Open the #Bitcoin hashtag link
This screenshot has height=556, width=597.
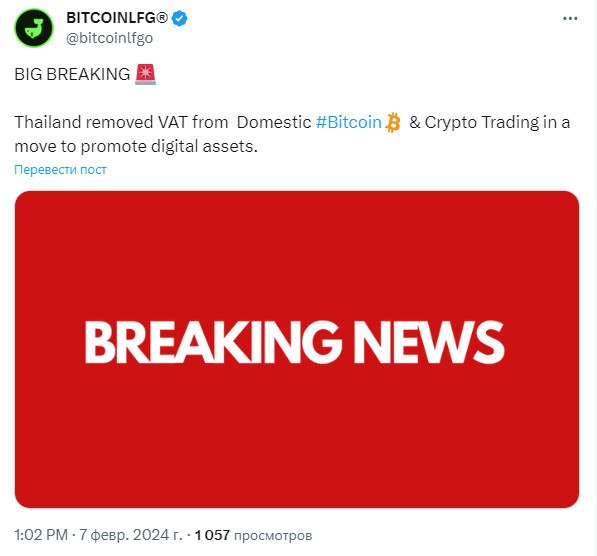click(x=348, y=122)
